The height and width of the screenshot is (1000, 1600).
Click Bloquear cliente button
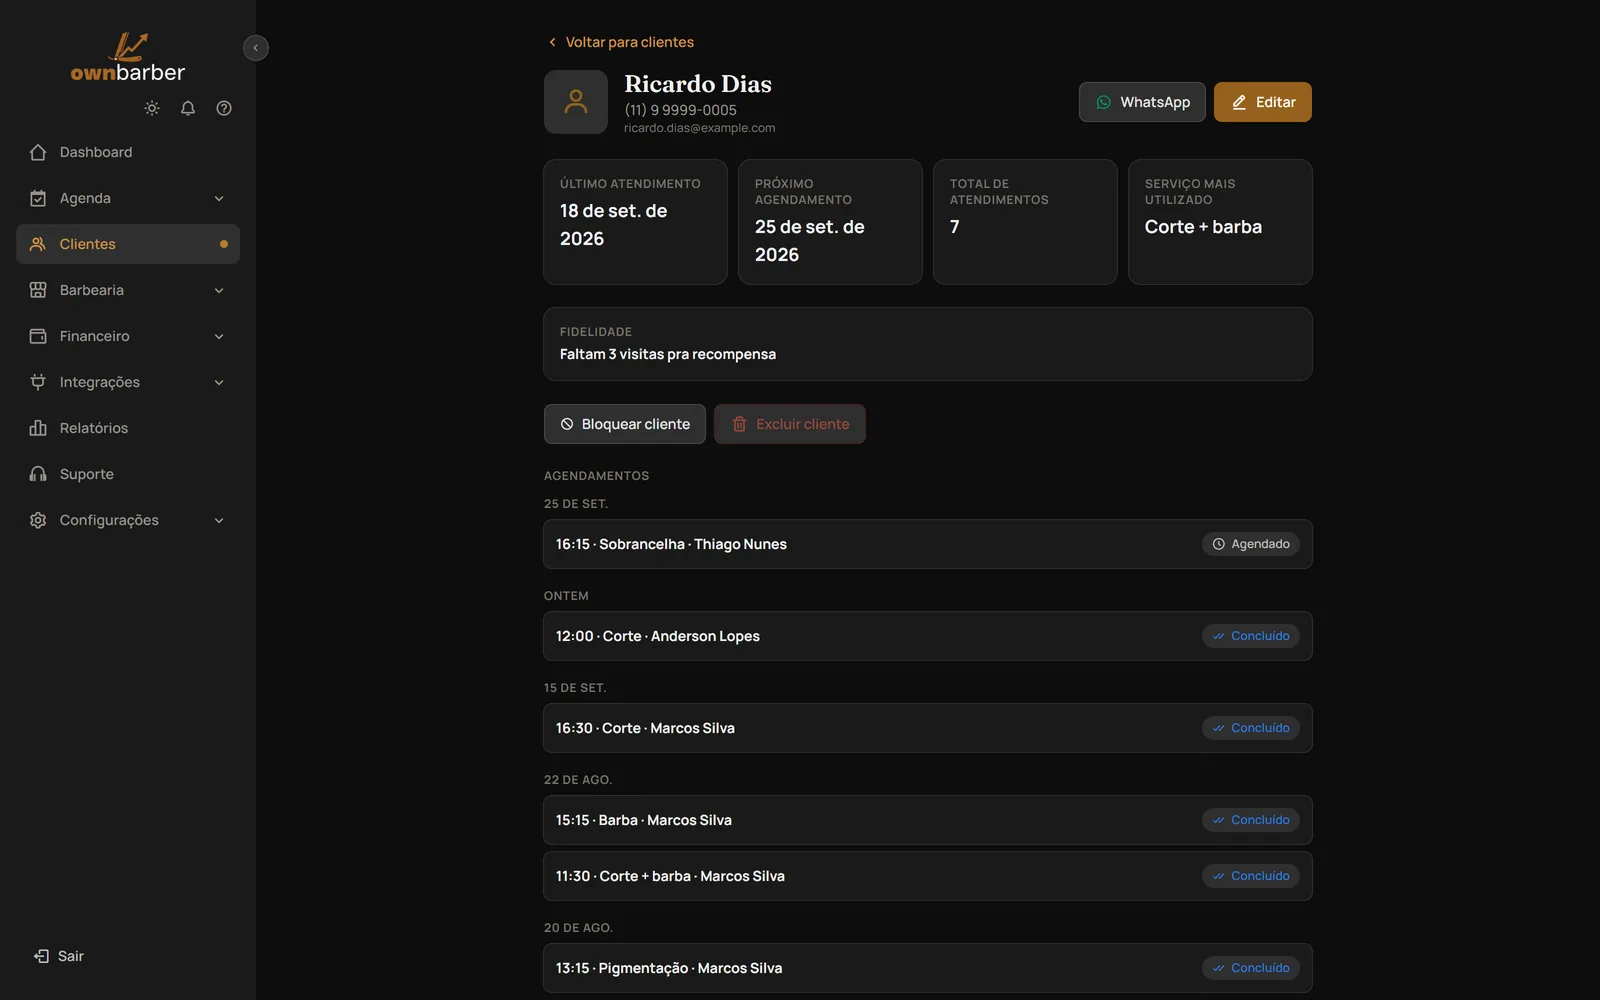coord(625,424)
